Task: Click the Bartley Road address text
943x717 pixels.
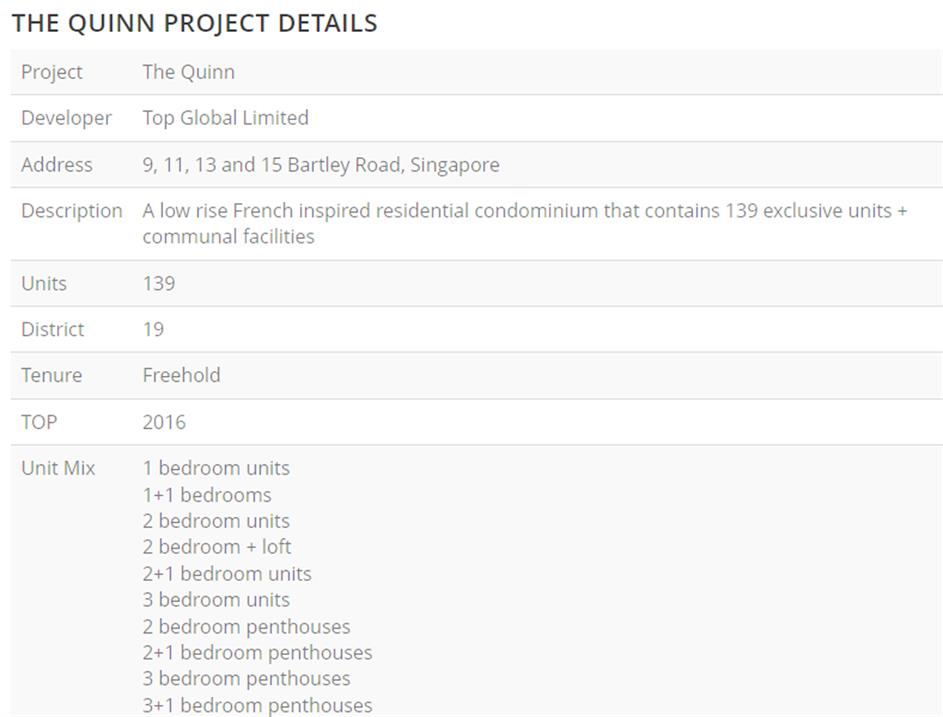Action: click(x=320, y=165)
